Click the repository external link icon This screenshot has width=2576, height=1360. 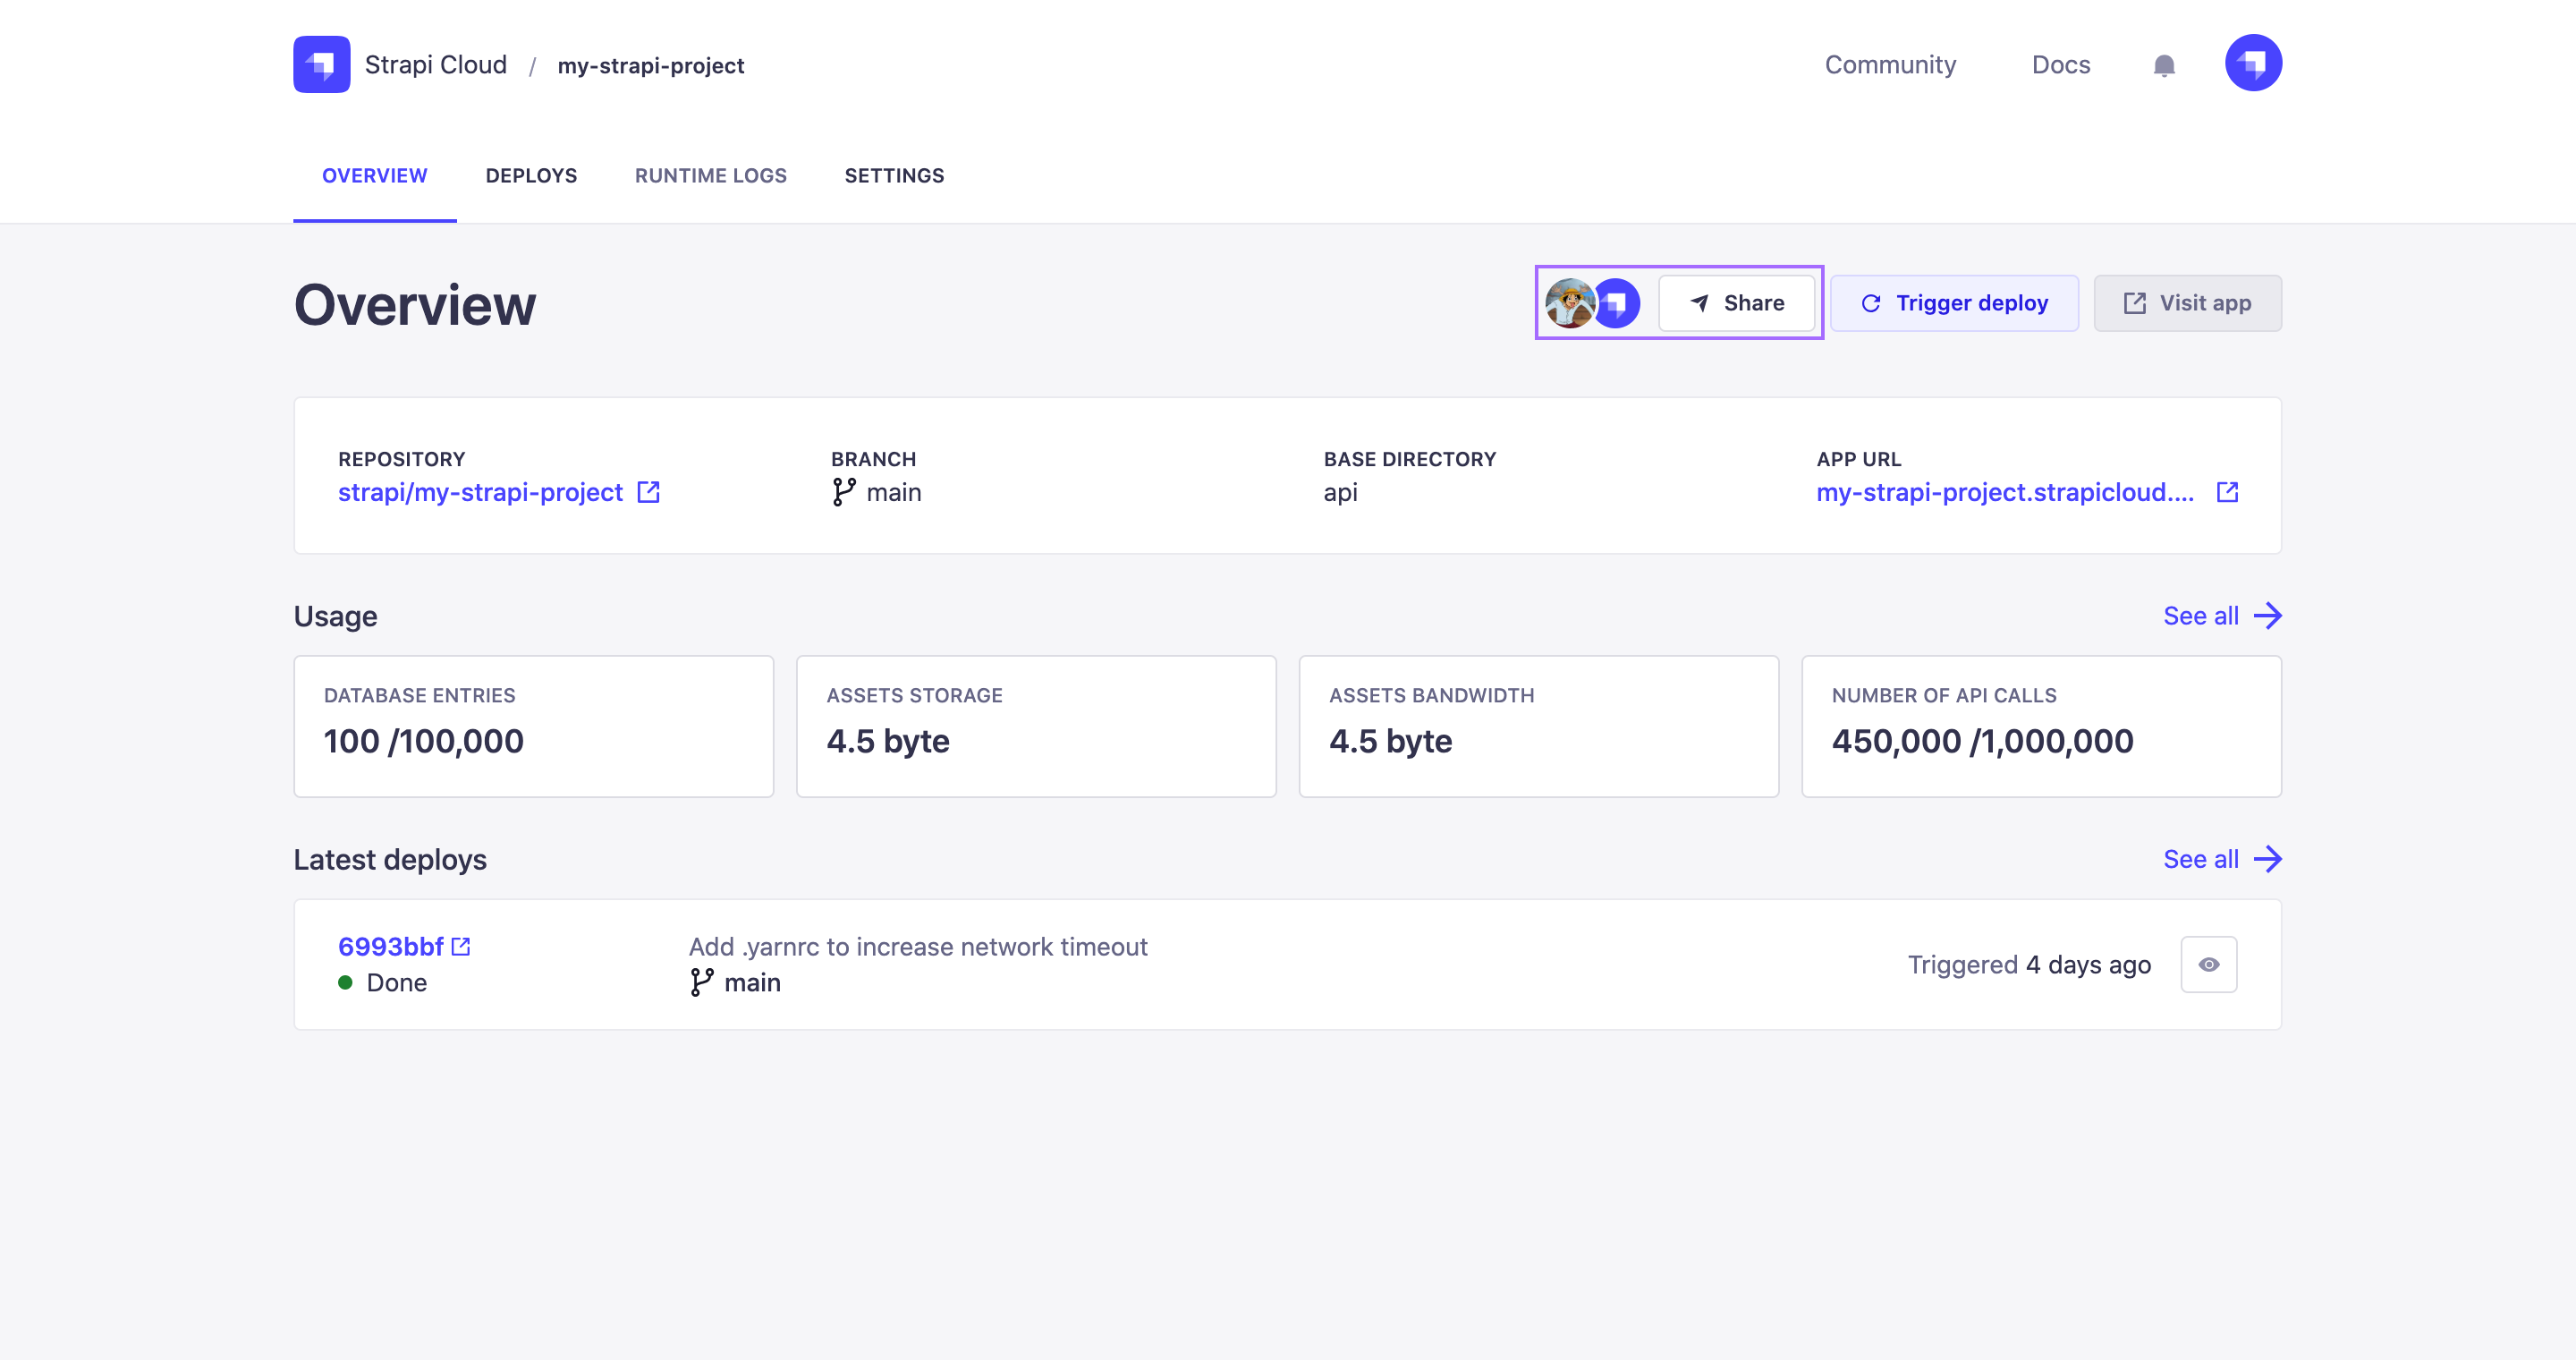click(x=648, y=492)
